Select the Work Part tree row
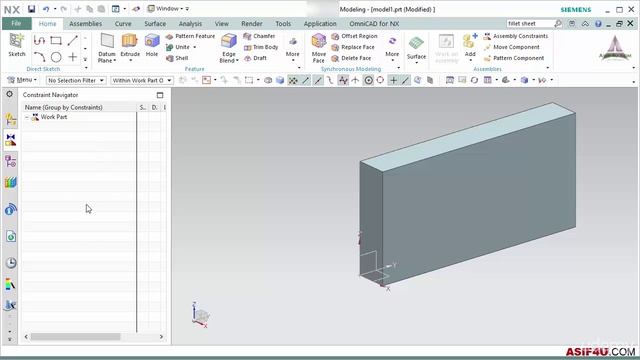The image size is (640, 360). [94, 117]
